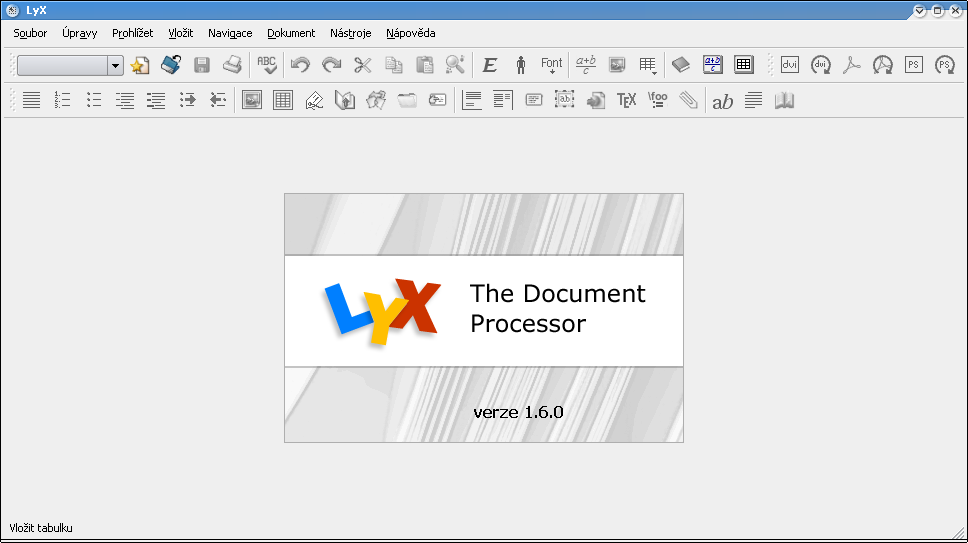The image size is (968, 543).
Task: Insert an index entry folder icon
Action: (407, 100)
